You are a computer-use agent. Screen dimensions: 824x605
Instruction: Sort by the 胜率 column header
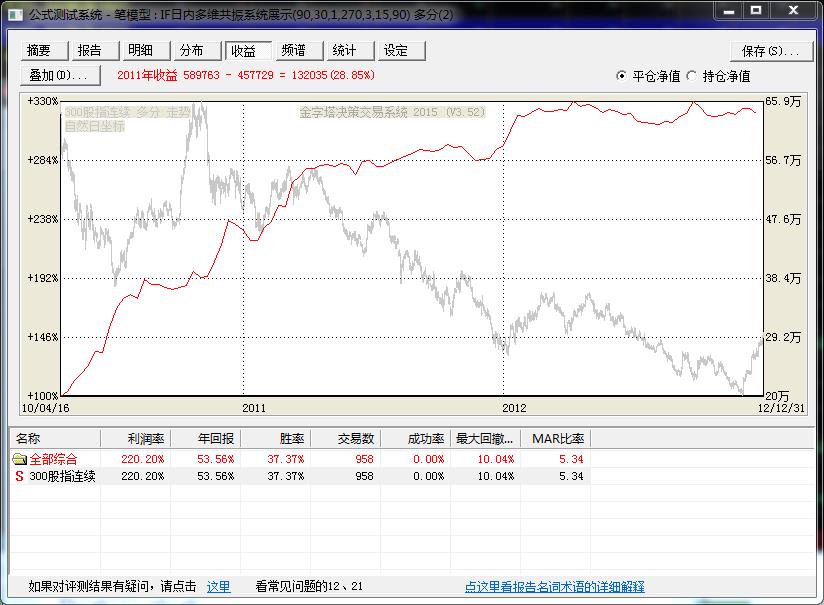[275, 438]
